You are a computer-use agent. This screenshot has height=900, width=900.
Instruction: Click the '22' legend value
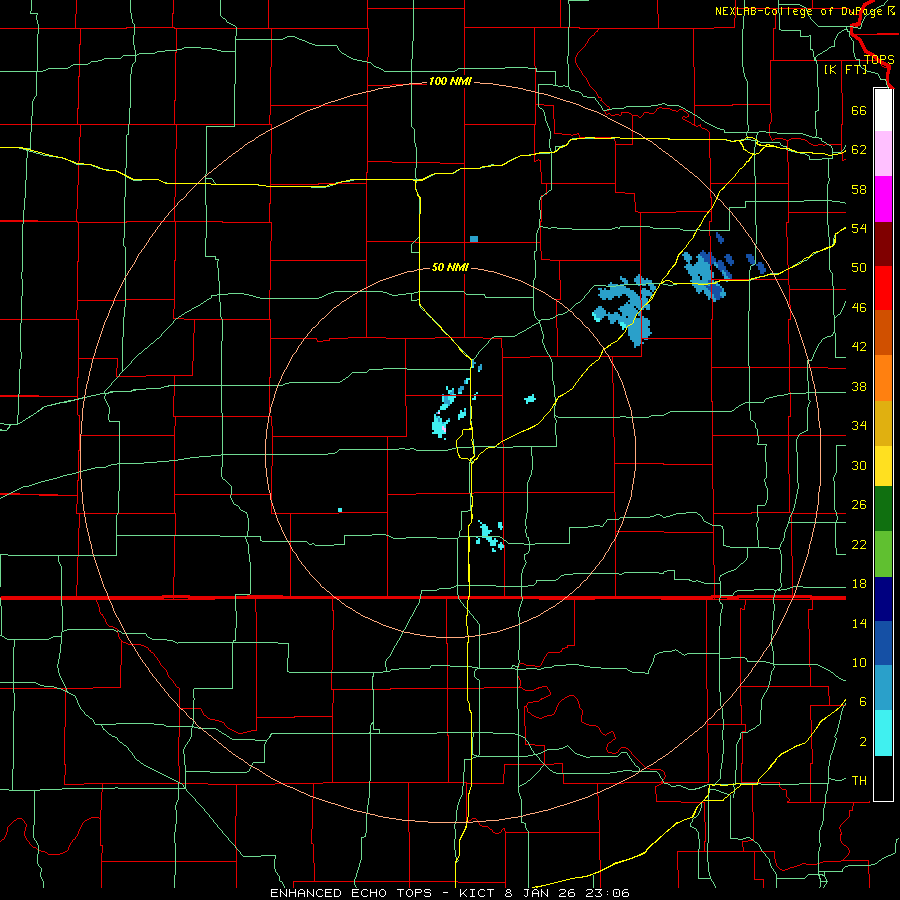pos(859,544)
